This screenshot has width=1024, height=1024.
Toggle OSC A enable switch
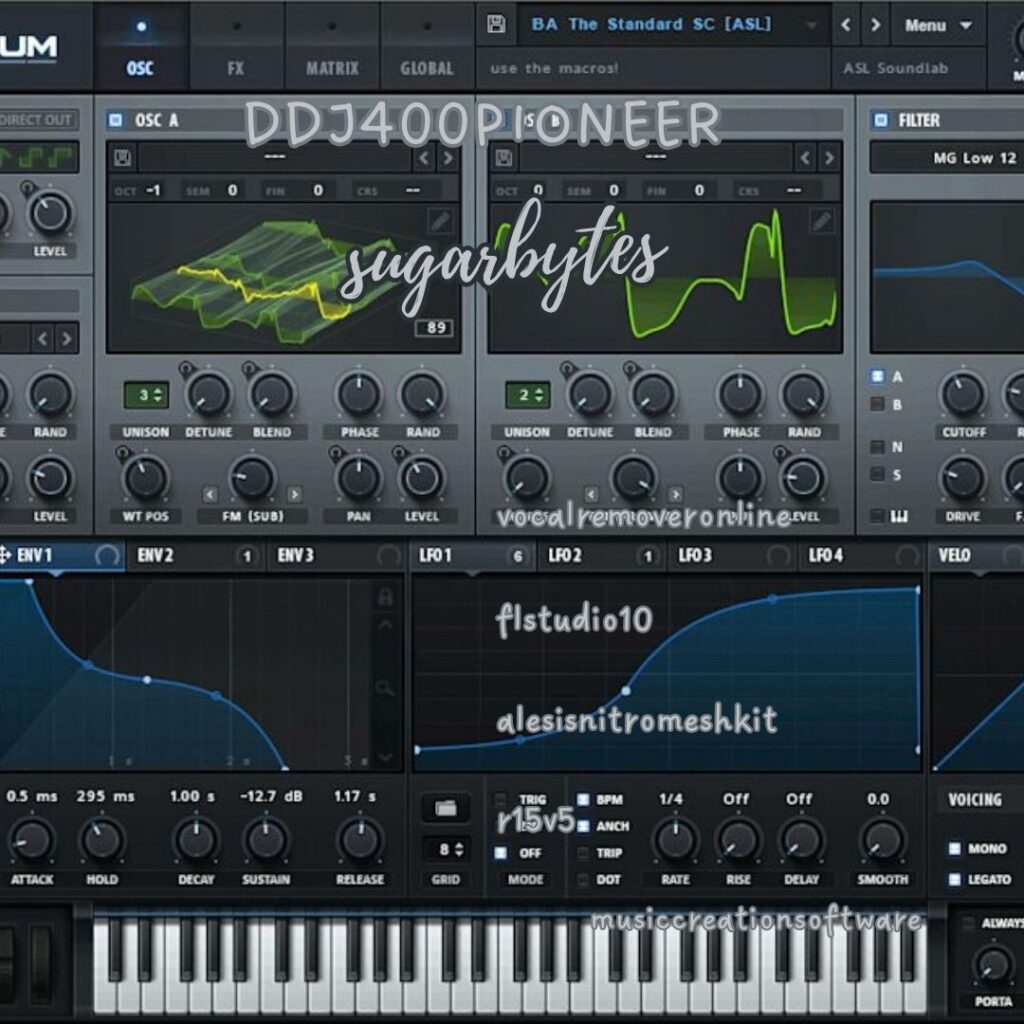click(116, 120)
